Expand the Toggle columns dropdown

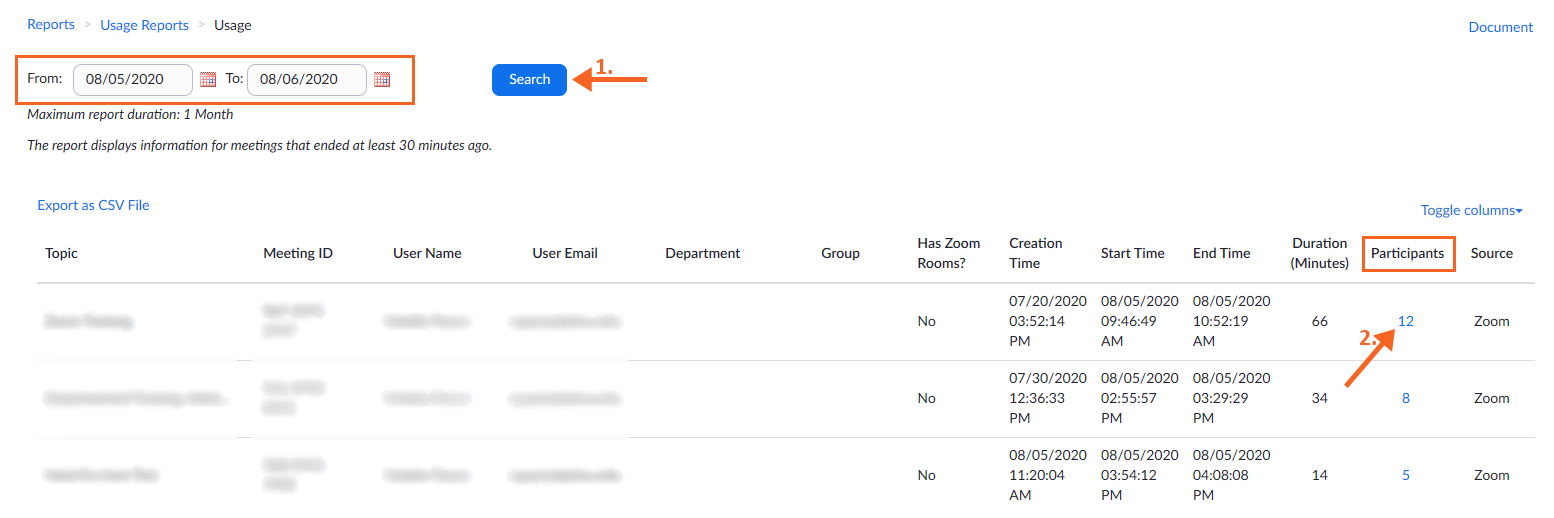coord(1471,211)
